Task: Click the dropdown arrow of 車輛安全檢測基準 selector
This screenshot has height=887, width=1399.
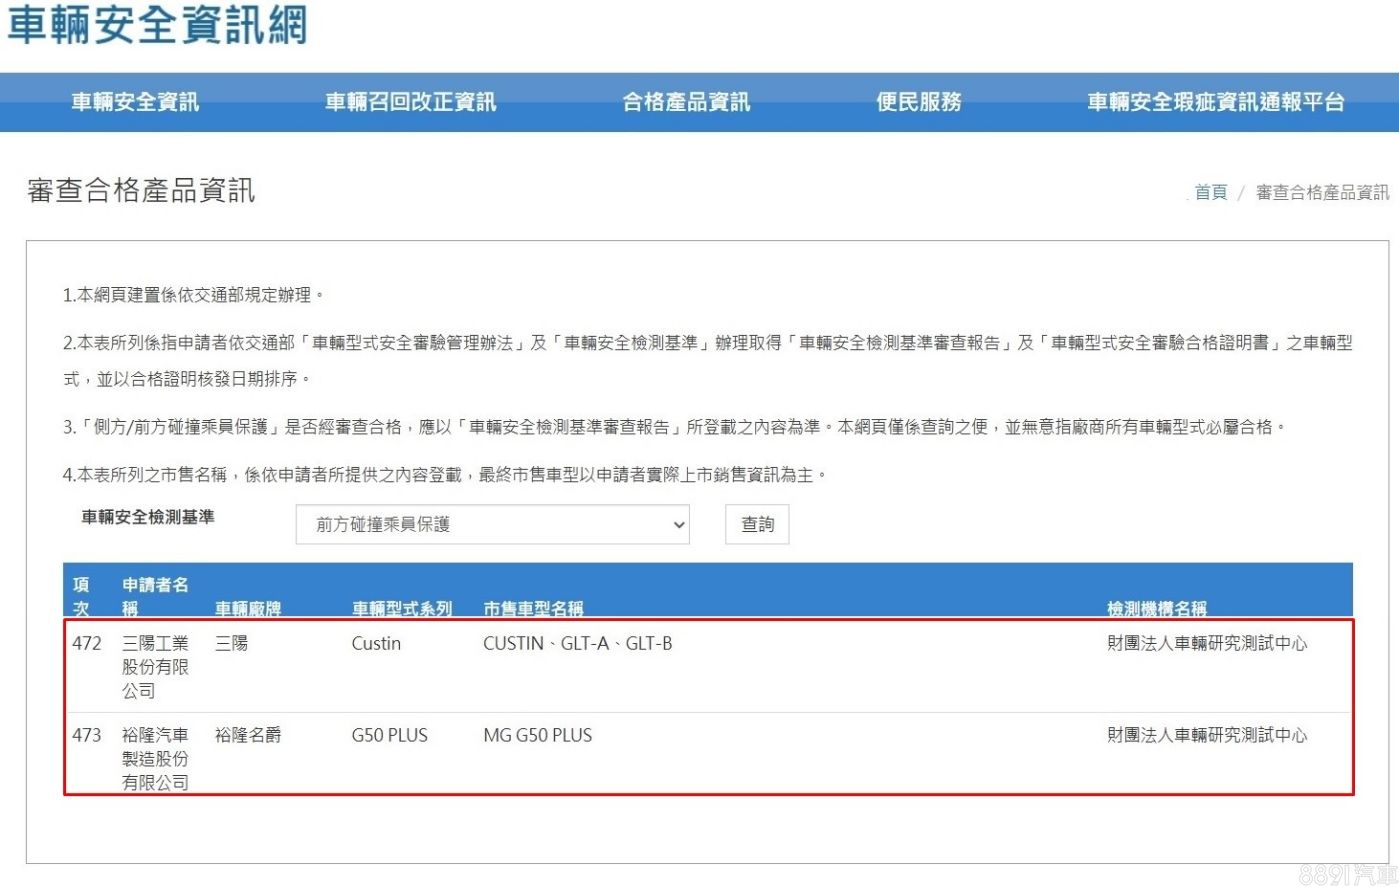Action: click(x=679, y=525)
